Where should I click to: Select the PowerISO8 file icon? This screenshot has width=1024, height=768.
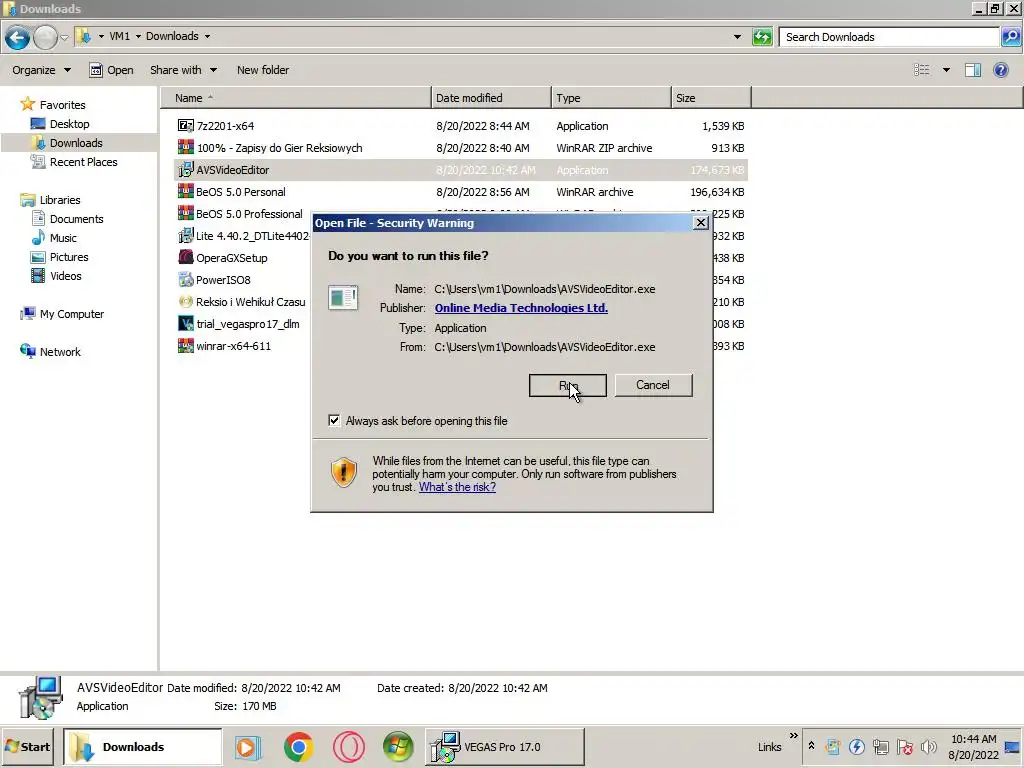tap(185, 280)
